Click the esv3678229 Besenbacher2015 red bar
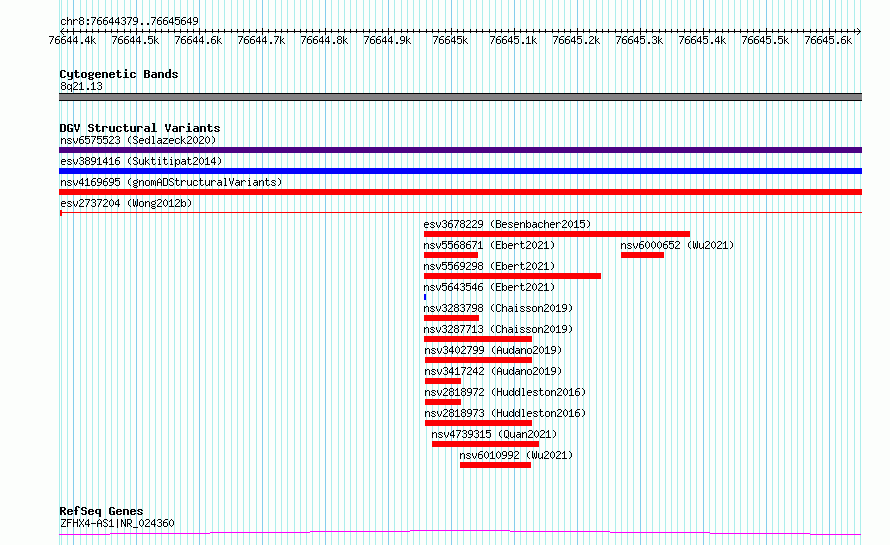890x545 pixels. click(556, 234)
